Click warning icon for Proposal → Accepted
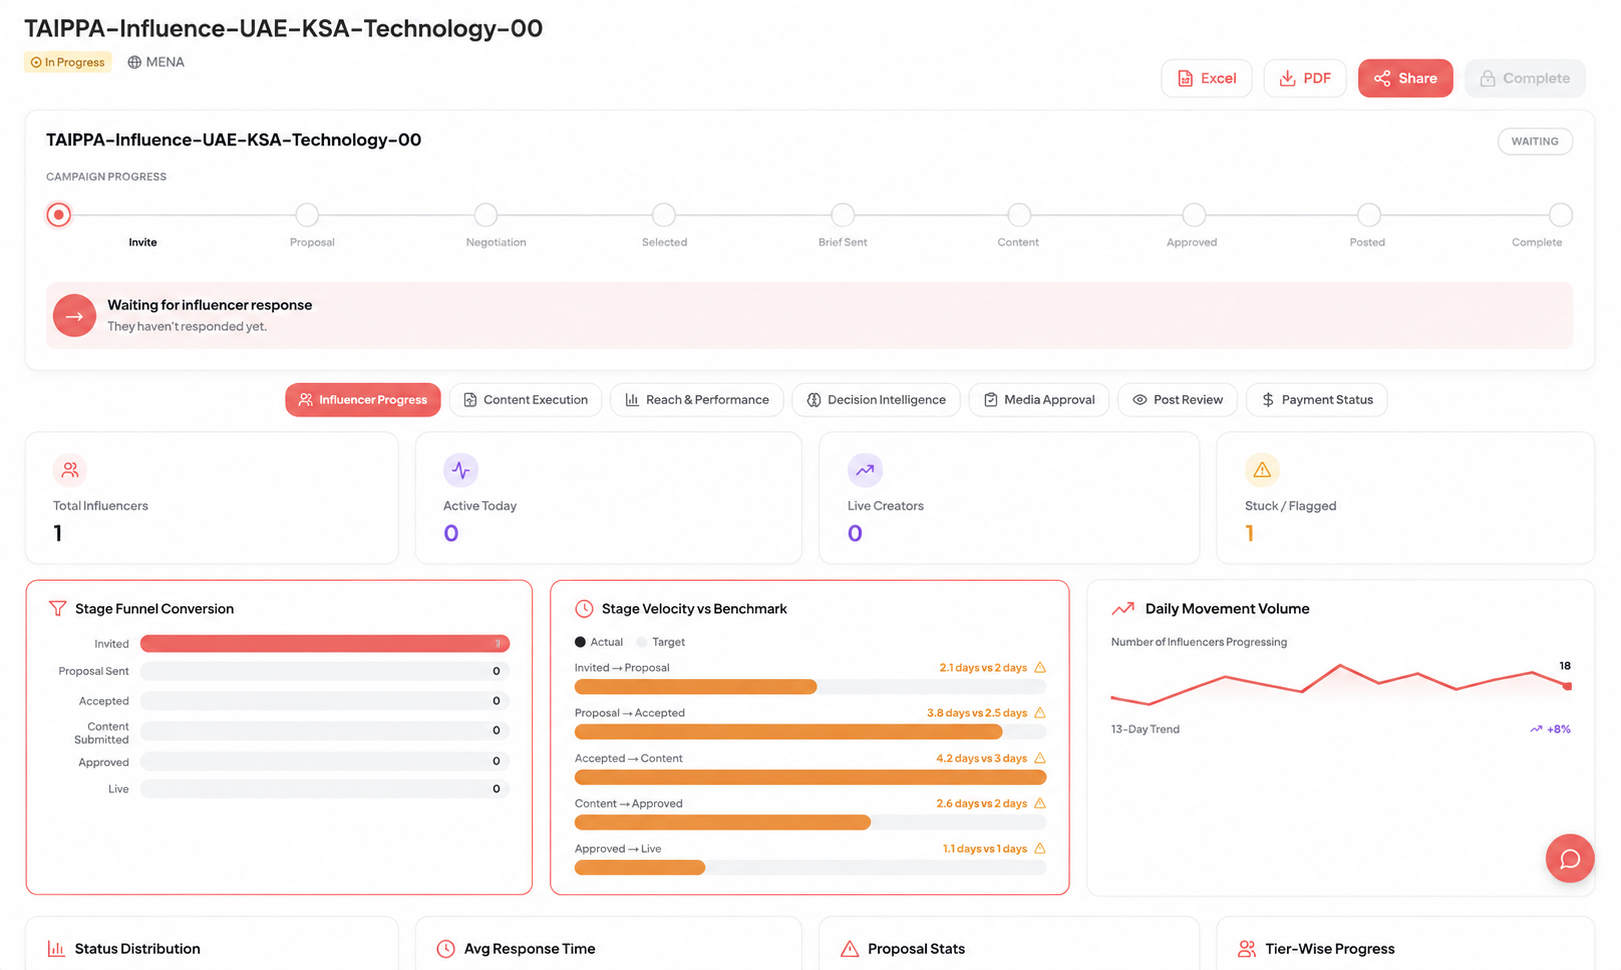 coord(1040,712)
